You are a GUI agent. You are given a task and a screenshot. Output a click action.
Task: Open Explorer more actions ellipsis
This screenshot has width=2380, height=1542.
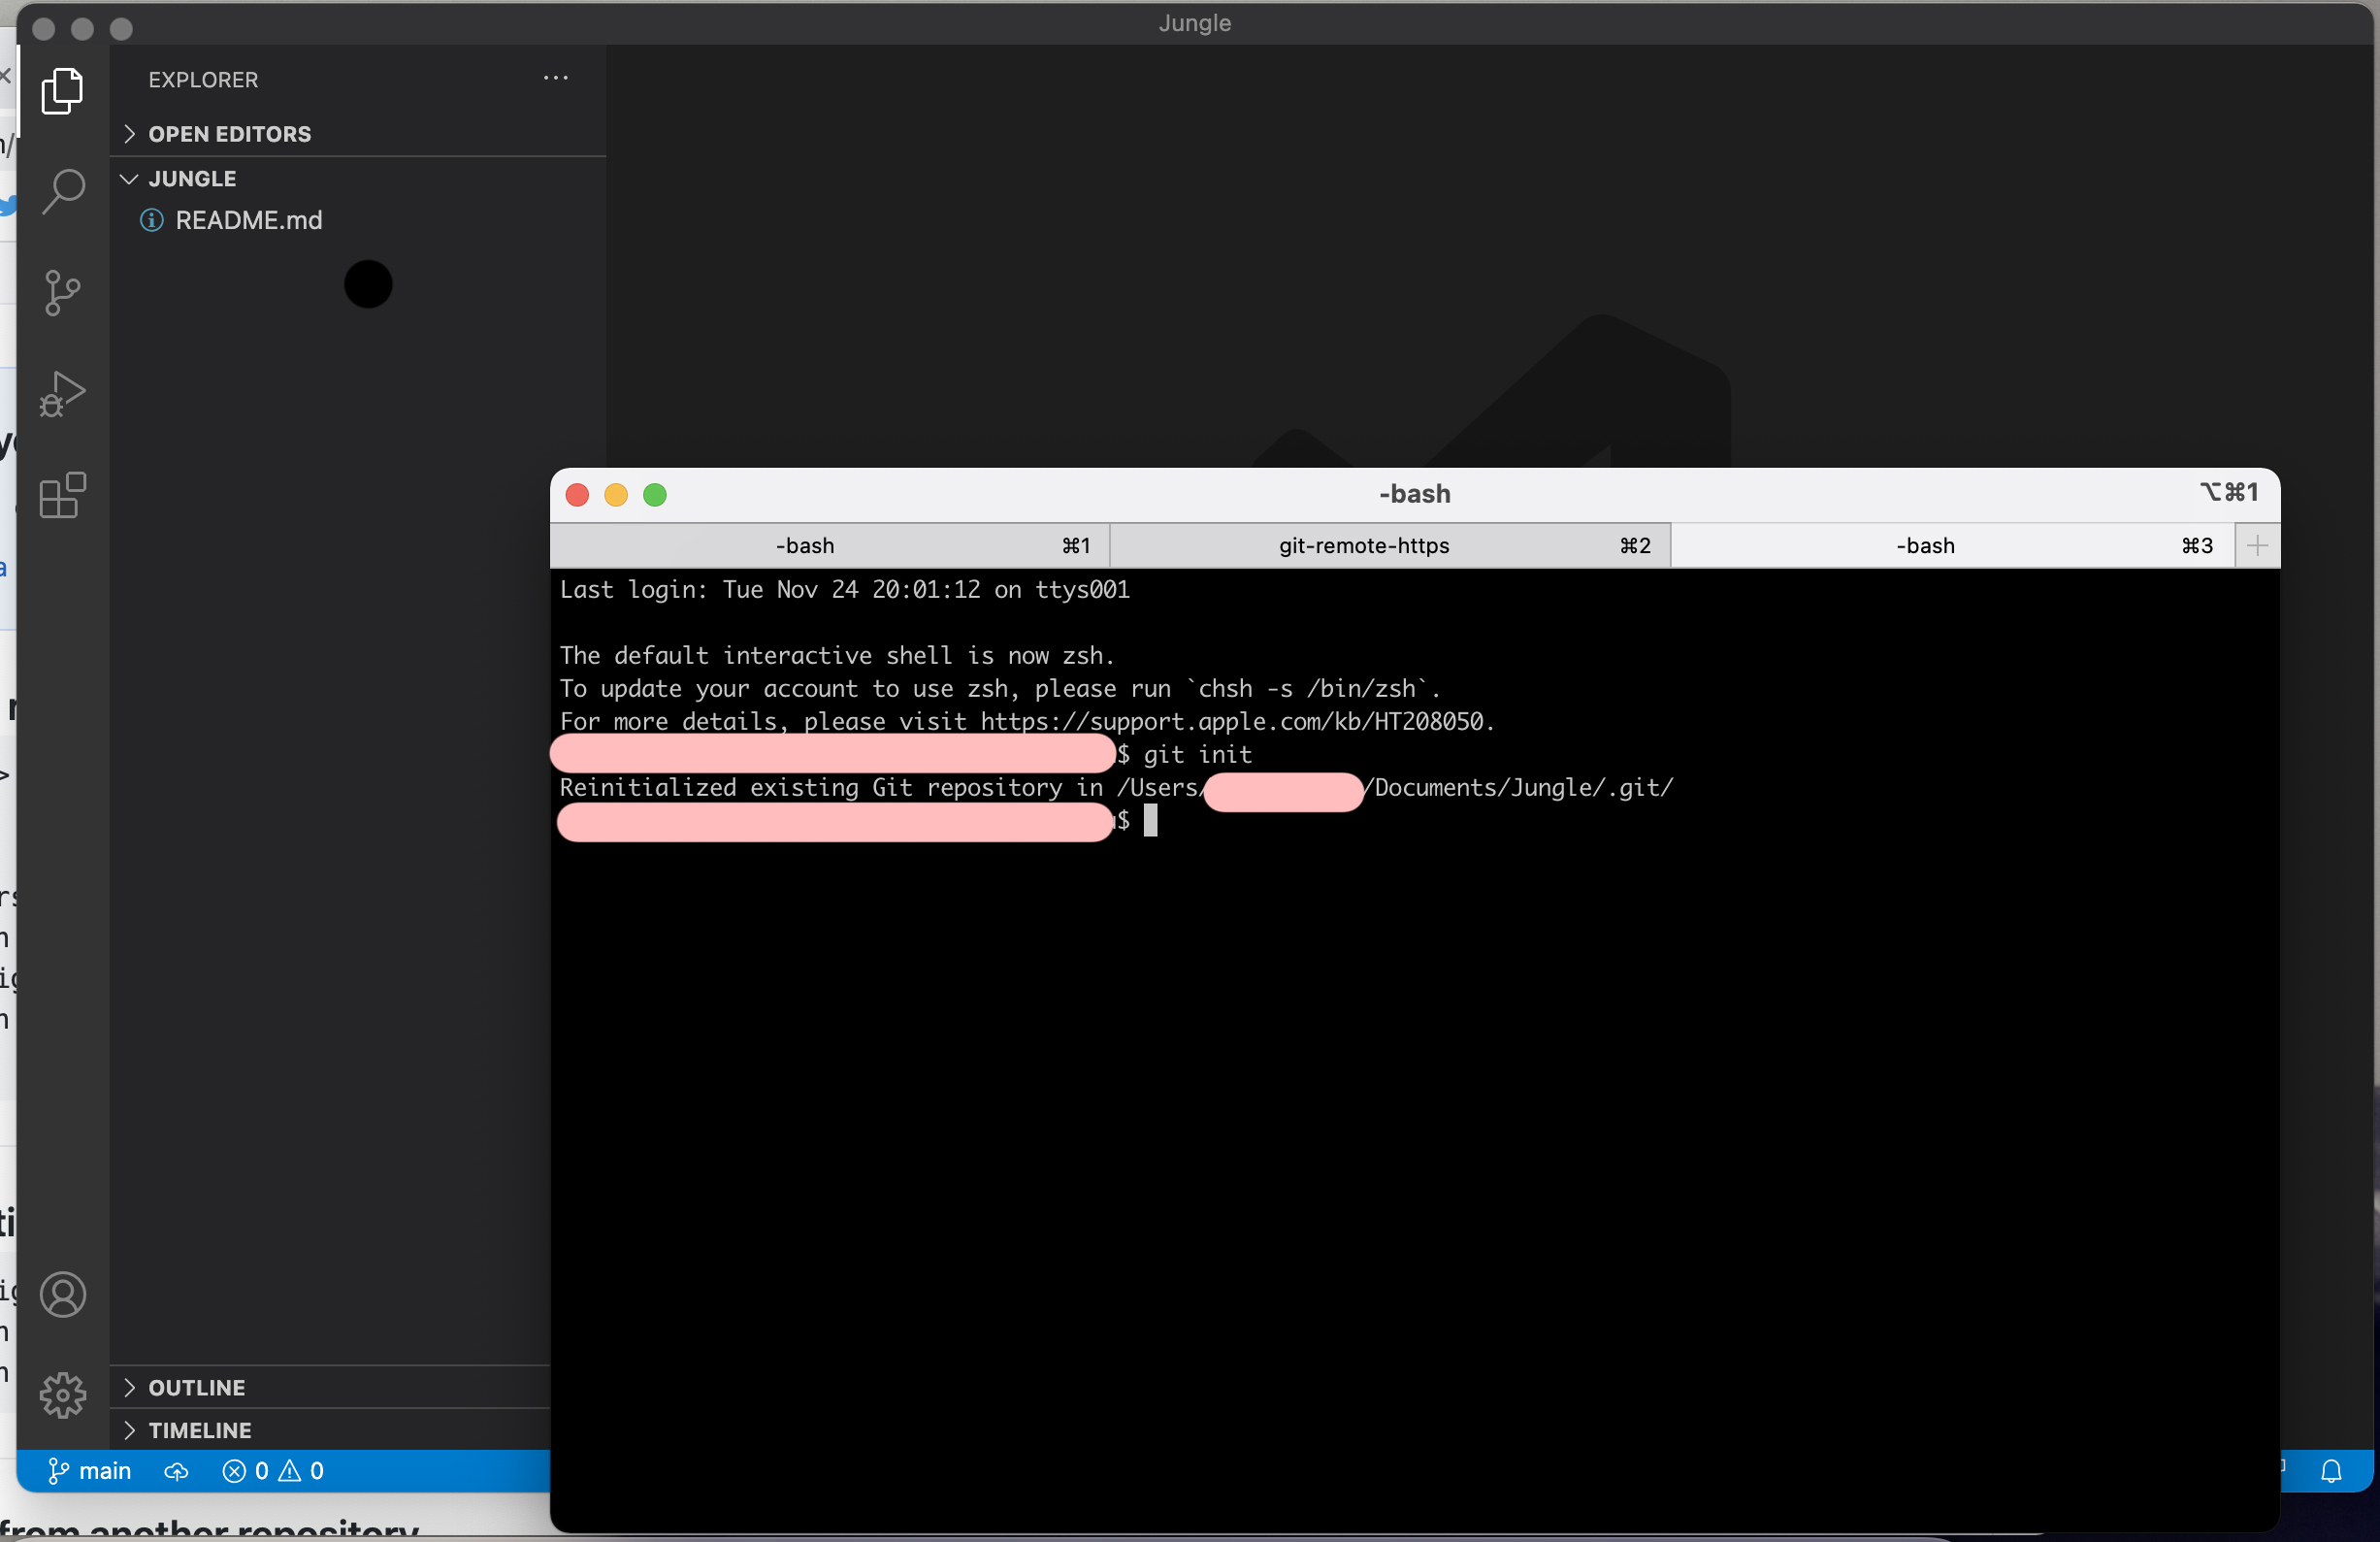point(555,78)
